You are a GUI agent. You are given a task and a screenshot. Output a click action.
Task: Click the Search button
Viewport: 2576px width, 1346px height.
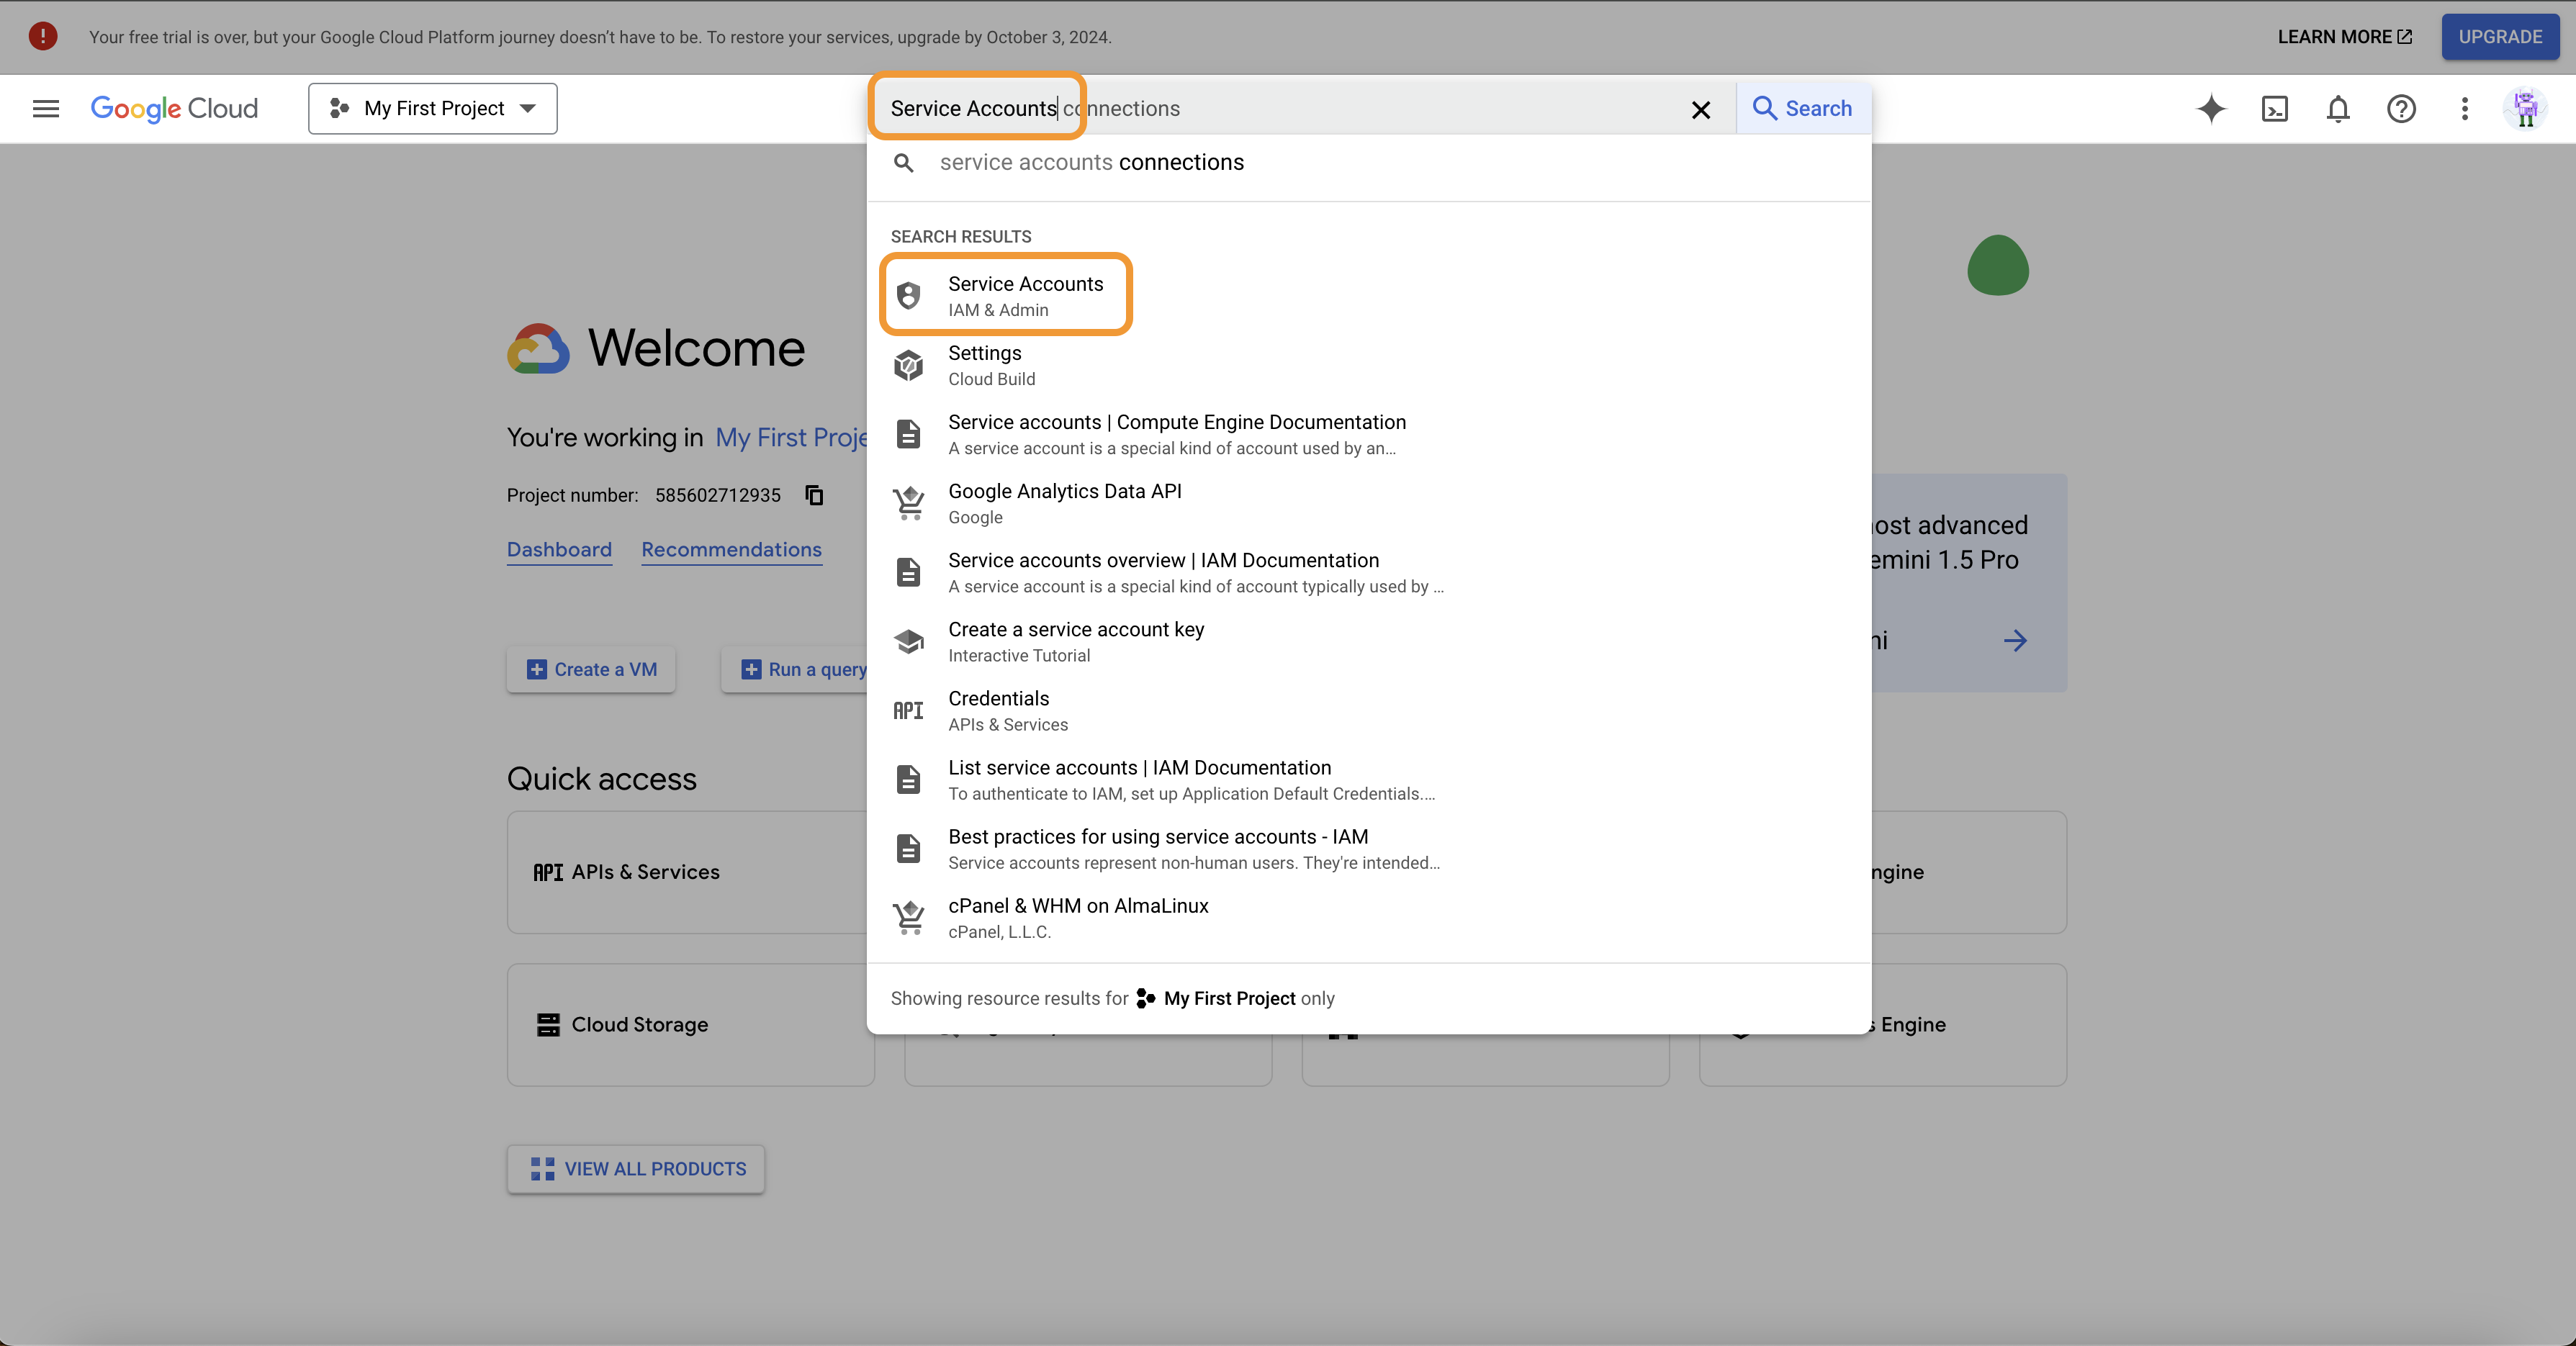coord(1803,108)
